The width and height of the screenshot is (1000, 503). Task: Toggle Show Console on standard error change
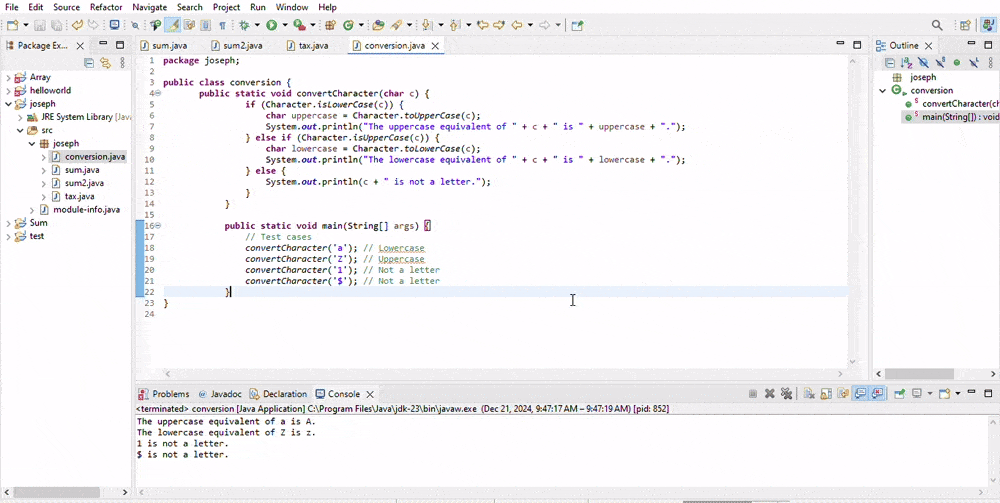[878, 393]
